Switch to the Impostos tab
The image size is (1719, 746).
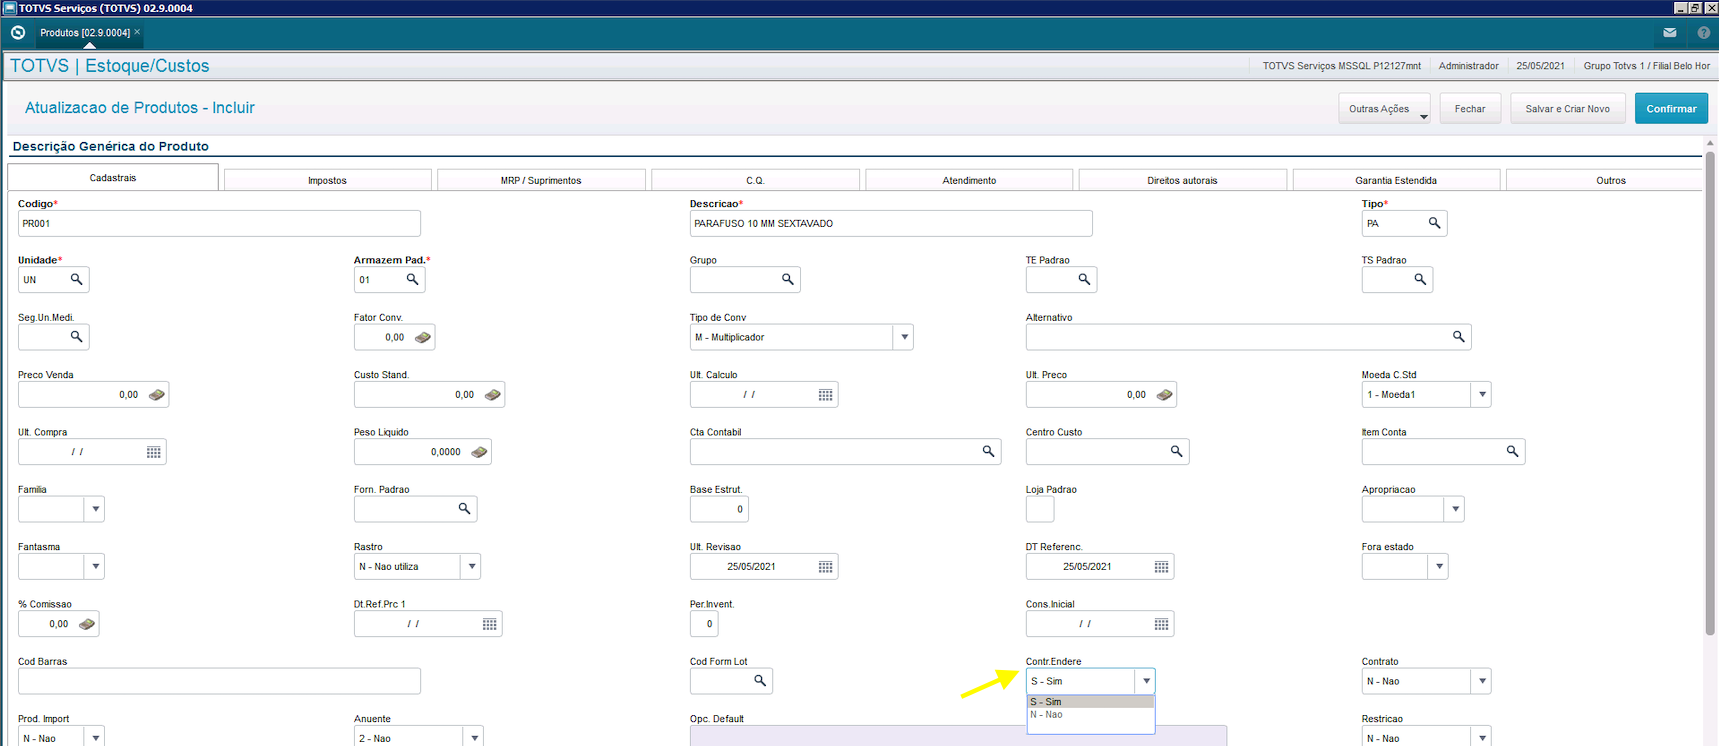click(328, 180)
